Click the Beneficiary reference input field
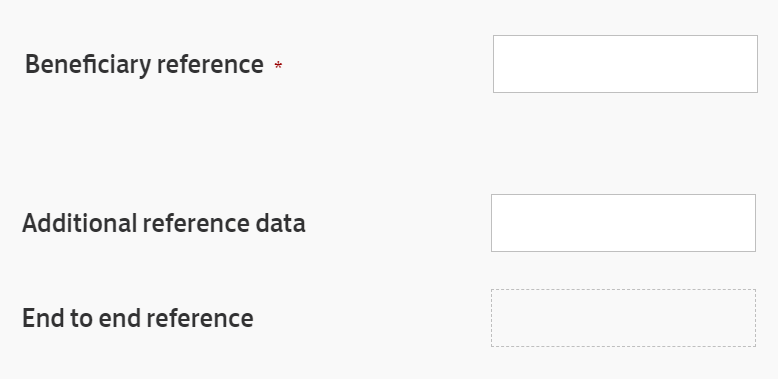The width and height of the screenshot is (778, 379). coord(625,64)
